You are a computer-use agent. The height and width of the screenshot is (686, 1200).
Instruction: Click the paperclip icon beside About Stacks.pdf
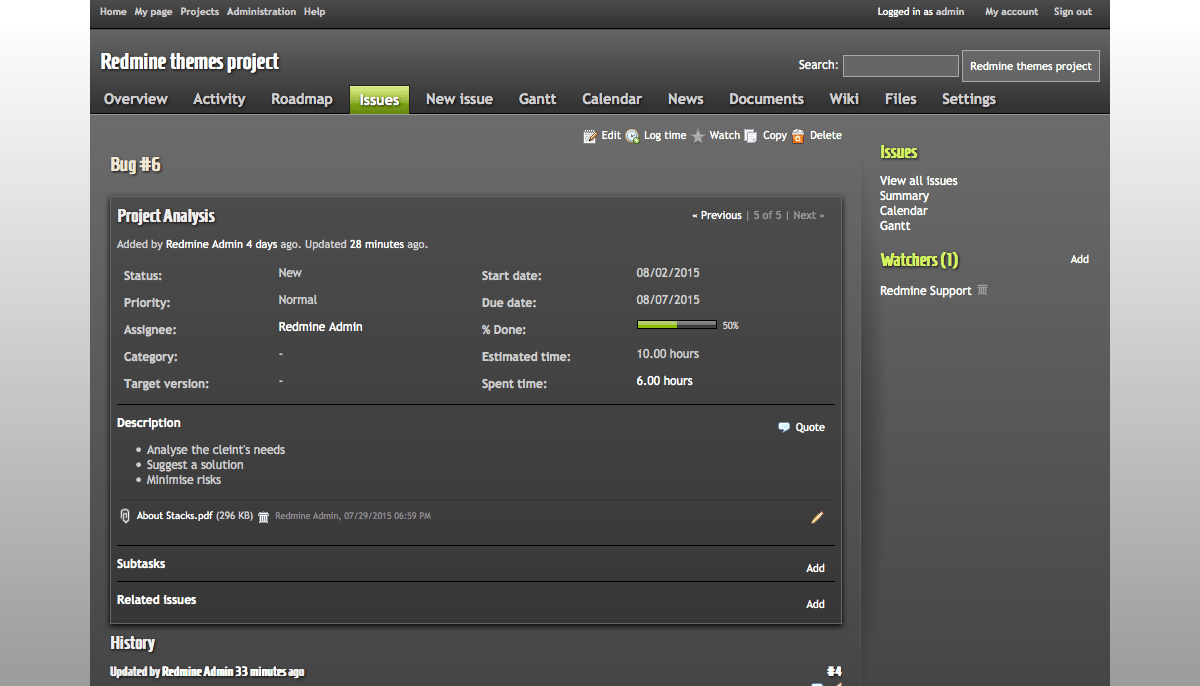(125, 516)
